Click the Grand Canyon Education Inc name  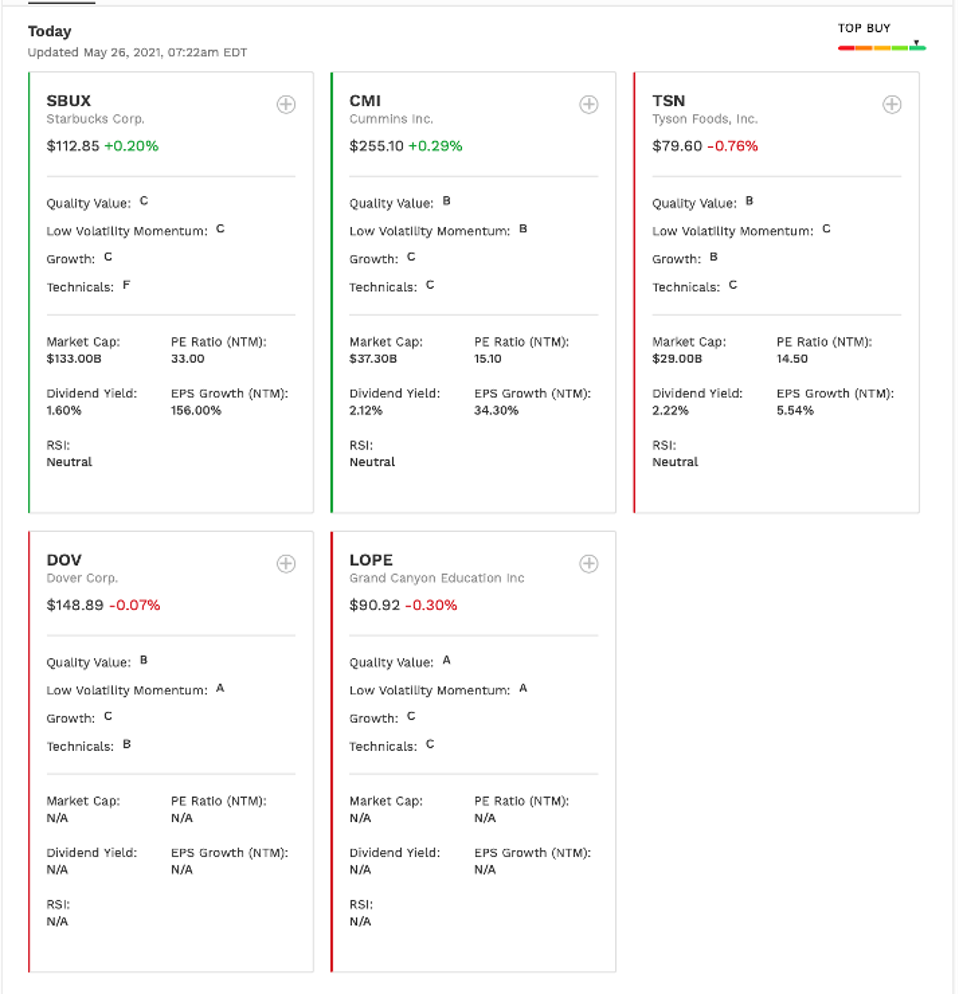click(436, 578)
